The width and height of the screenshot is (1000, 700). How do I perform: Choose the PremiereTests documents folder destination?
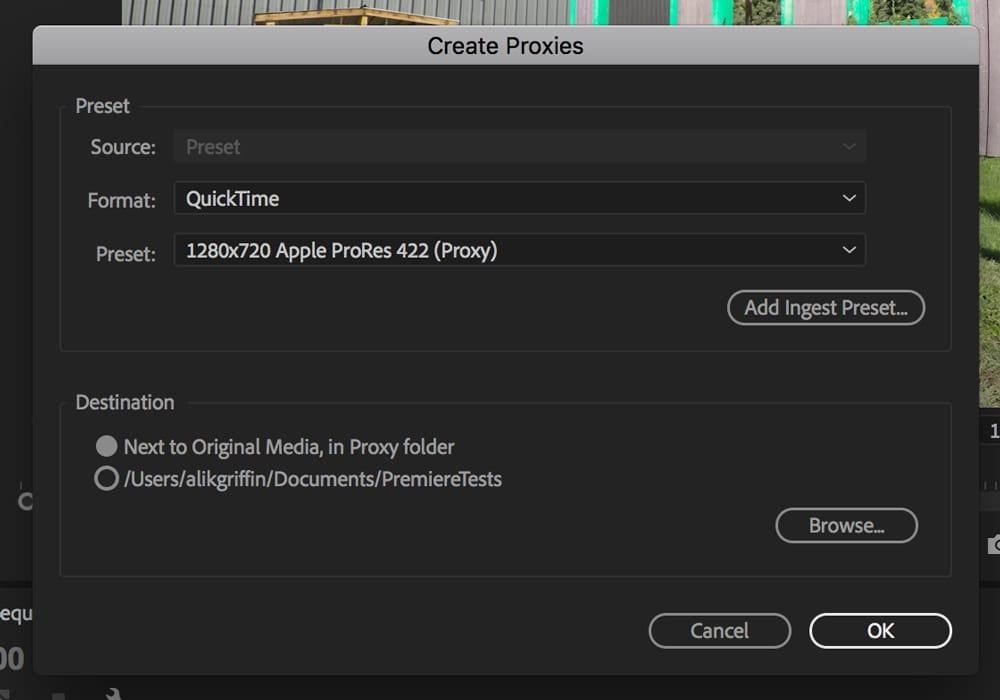click(x=106, y=478)
